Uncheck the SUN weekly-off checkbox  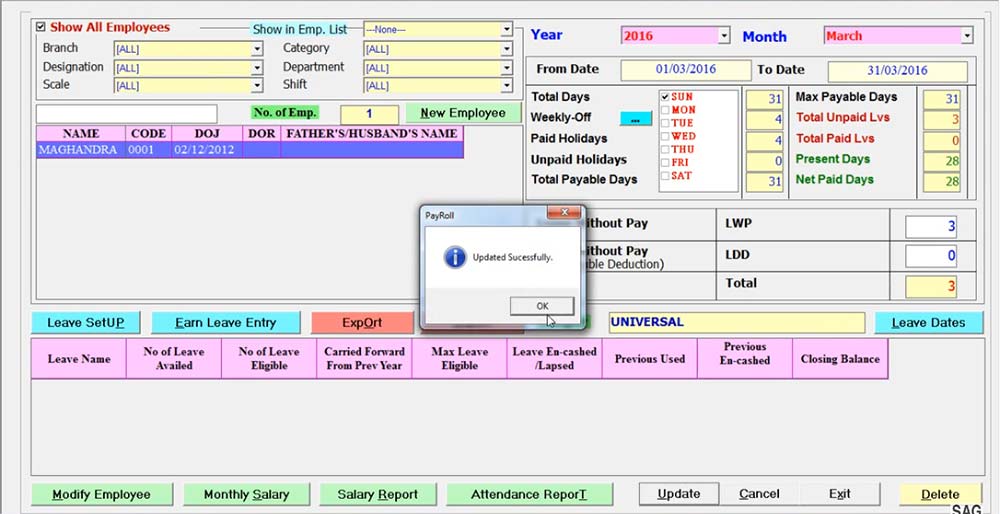[665, 97]
